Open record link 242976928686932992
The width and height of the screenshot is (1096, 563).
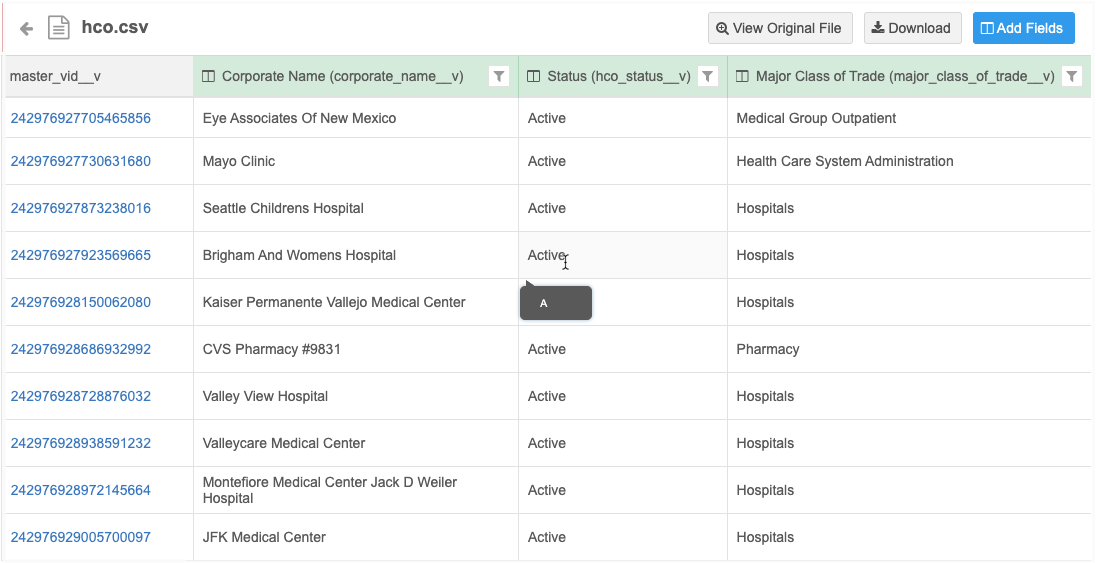point(81,349)
